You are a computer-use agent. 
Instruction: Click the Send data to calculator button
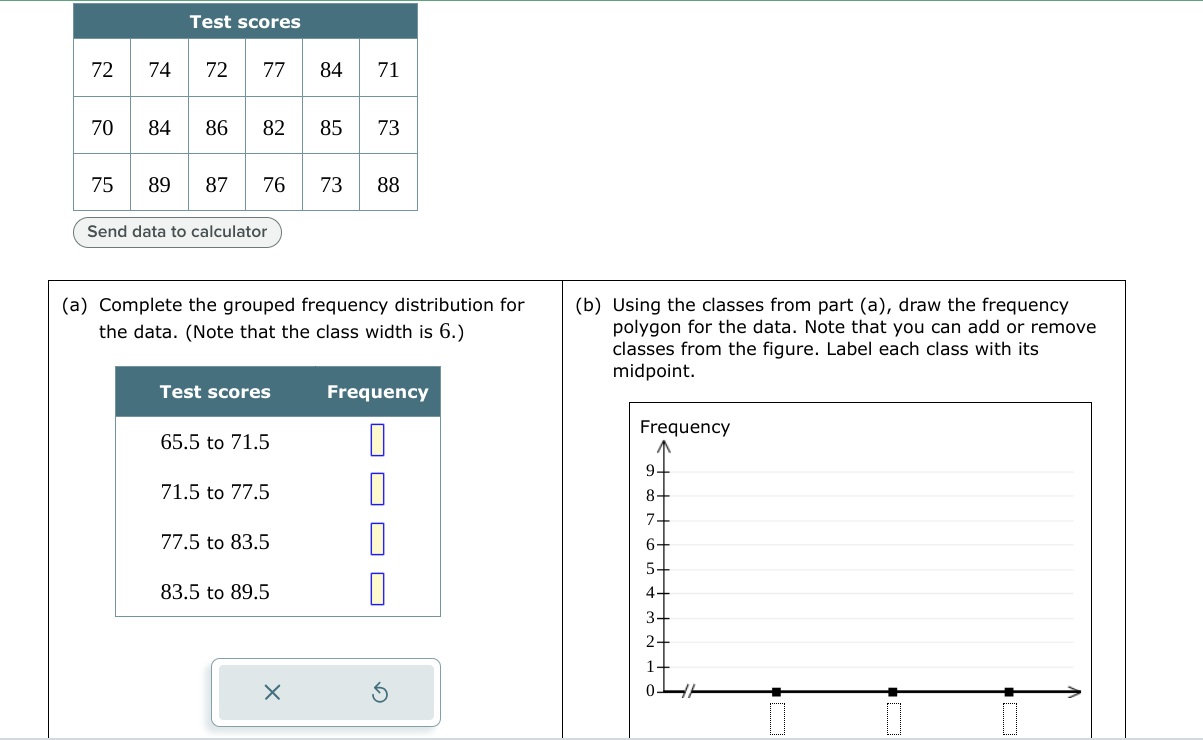pos(177,232)
